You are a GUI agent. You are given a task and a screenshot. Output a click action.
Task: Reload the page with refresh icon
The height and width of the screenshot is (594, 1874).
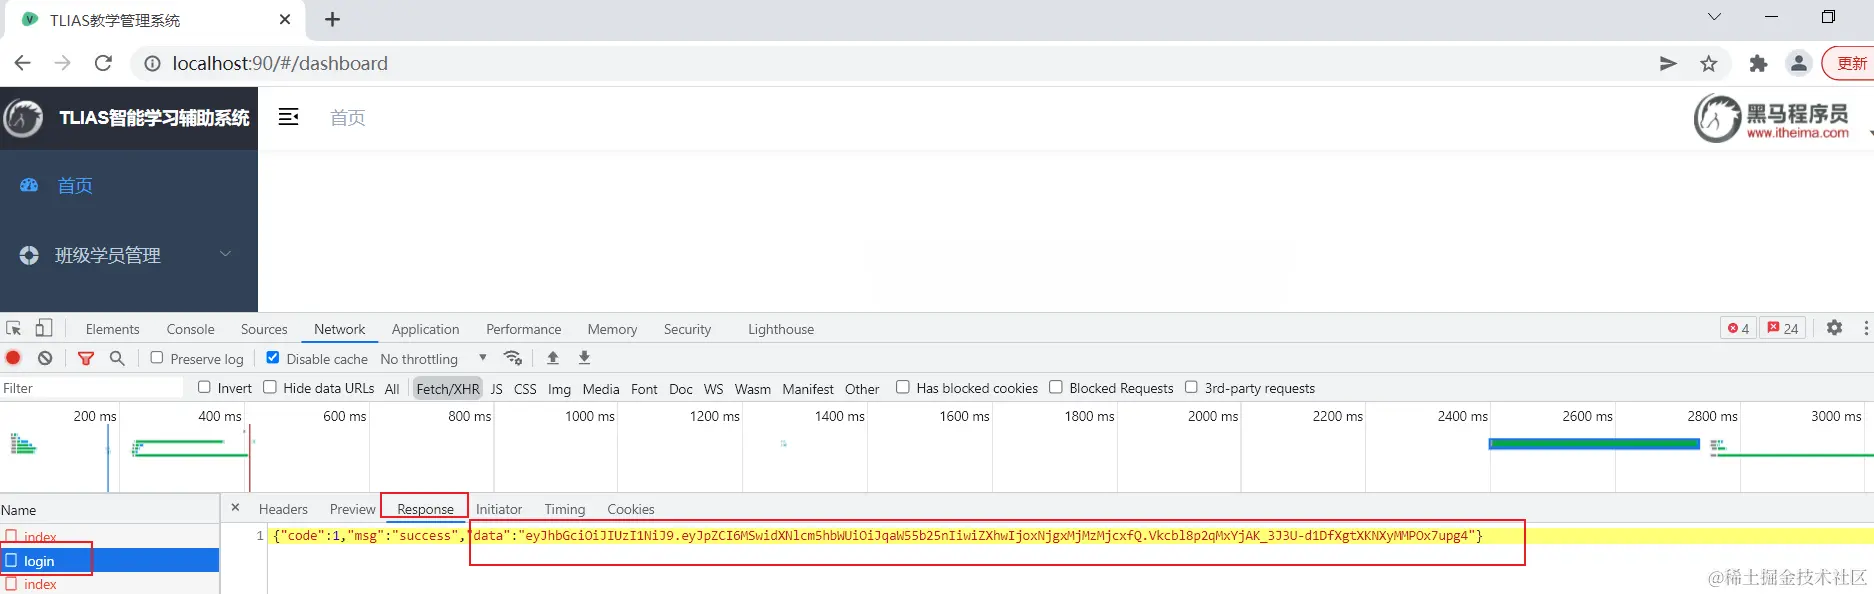coord(103,63)
